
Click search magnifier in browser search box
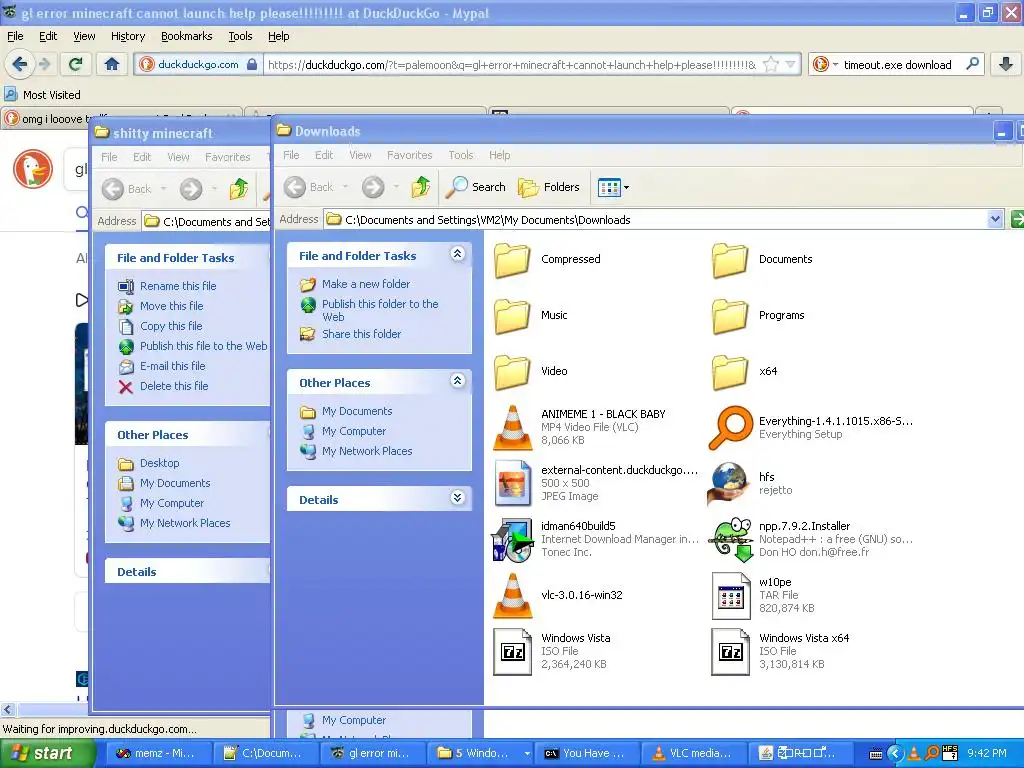972,64
